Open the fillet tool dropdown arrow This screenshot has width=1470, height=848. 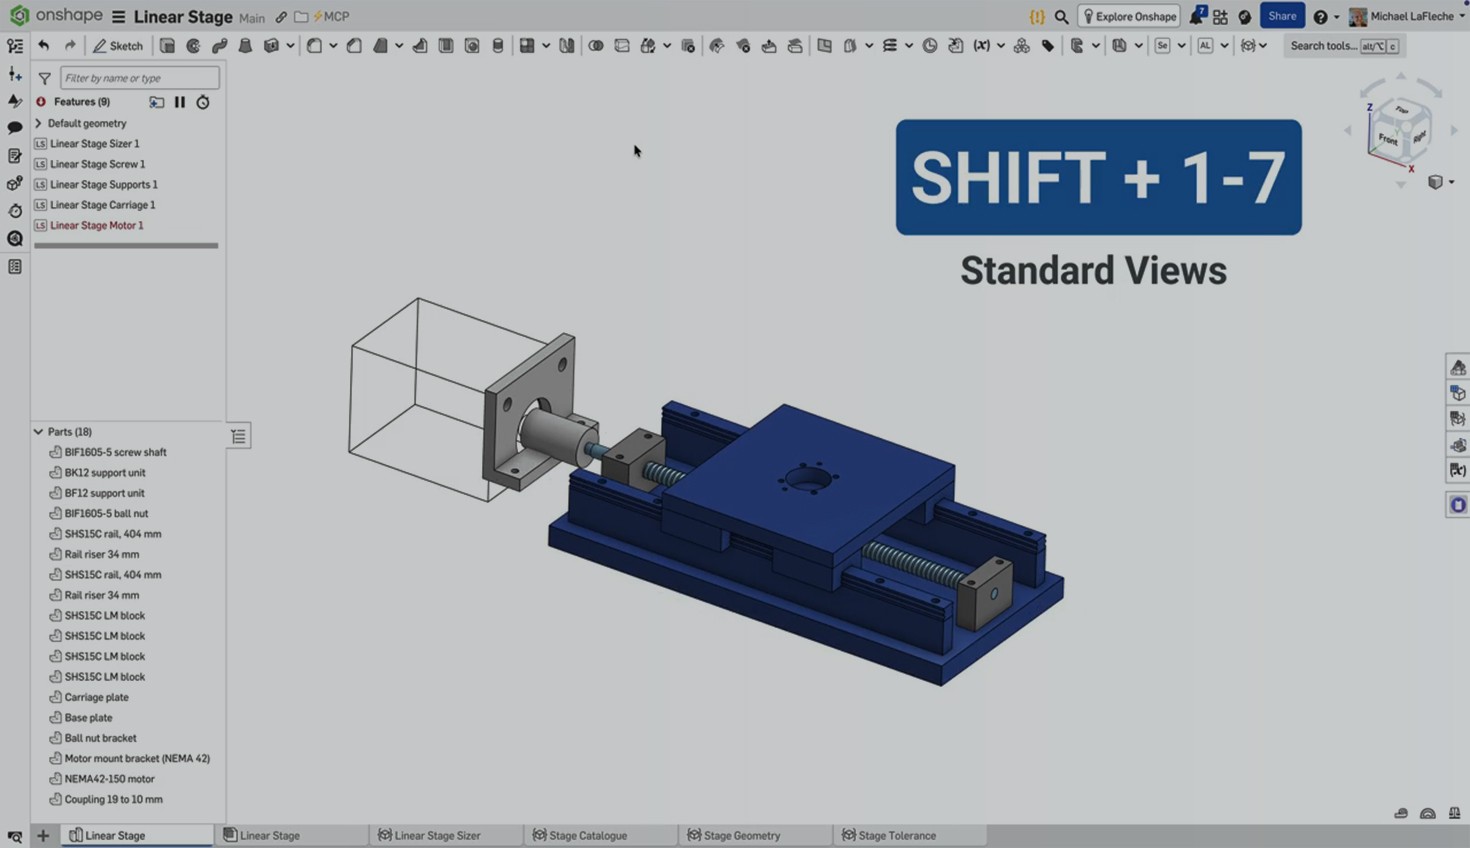[x=333, y=46]
